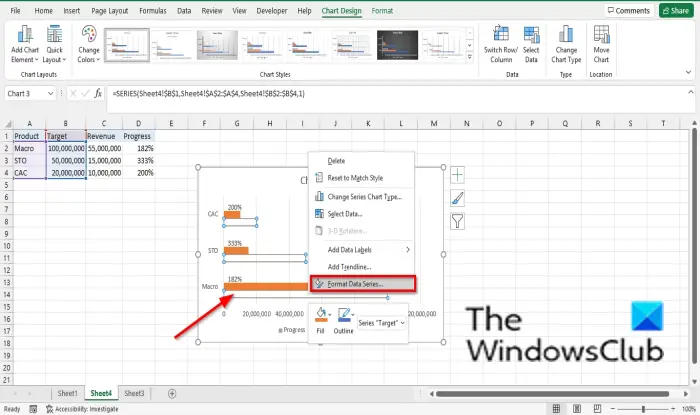Open the Outline color dropdown arrow

click(x=353, y=315)
